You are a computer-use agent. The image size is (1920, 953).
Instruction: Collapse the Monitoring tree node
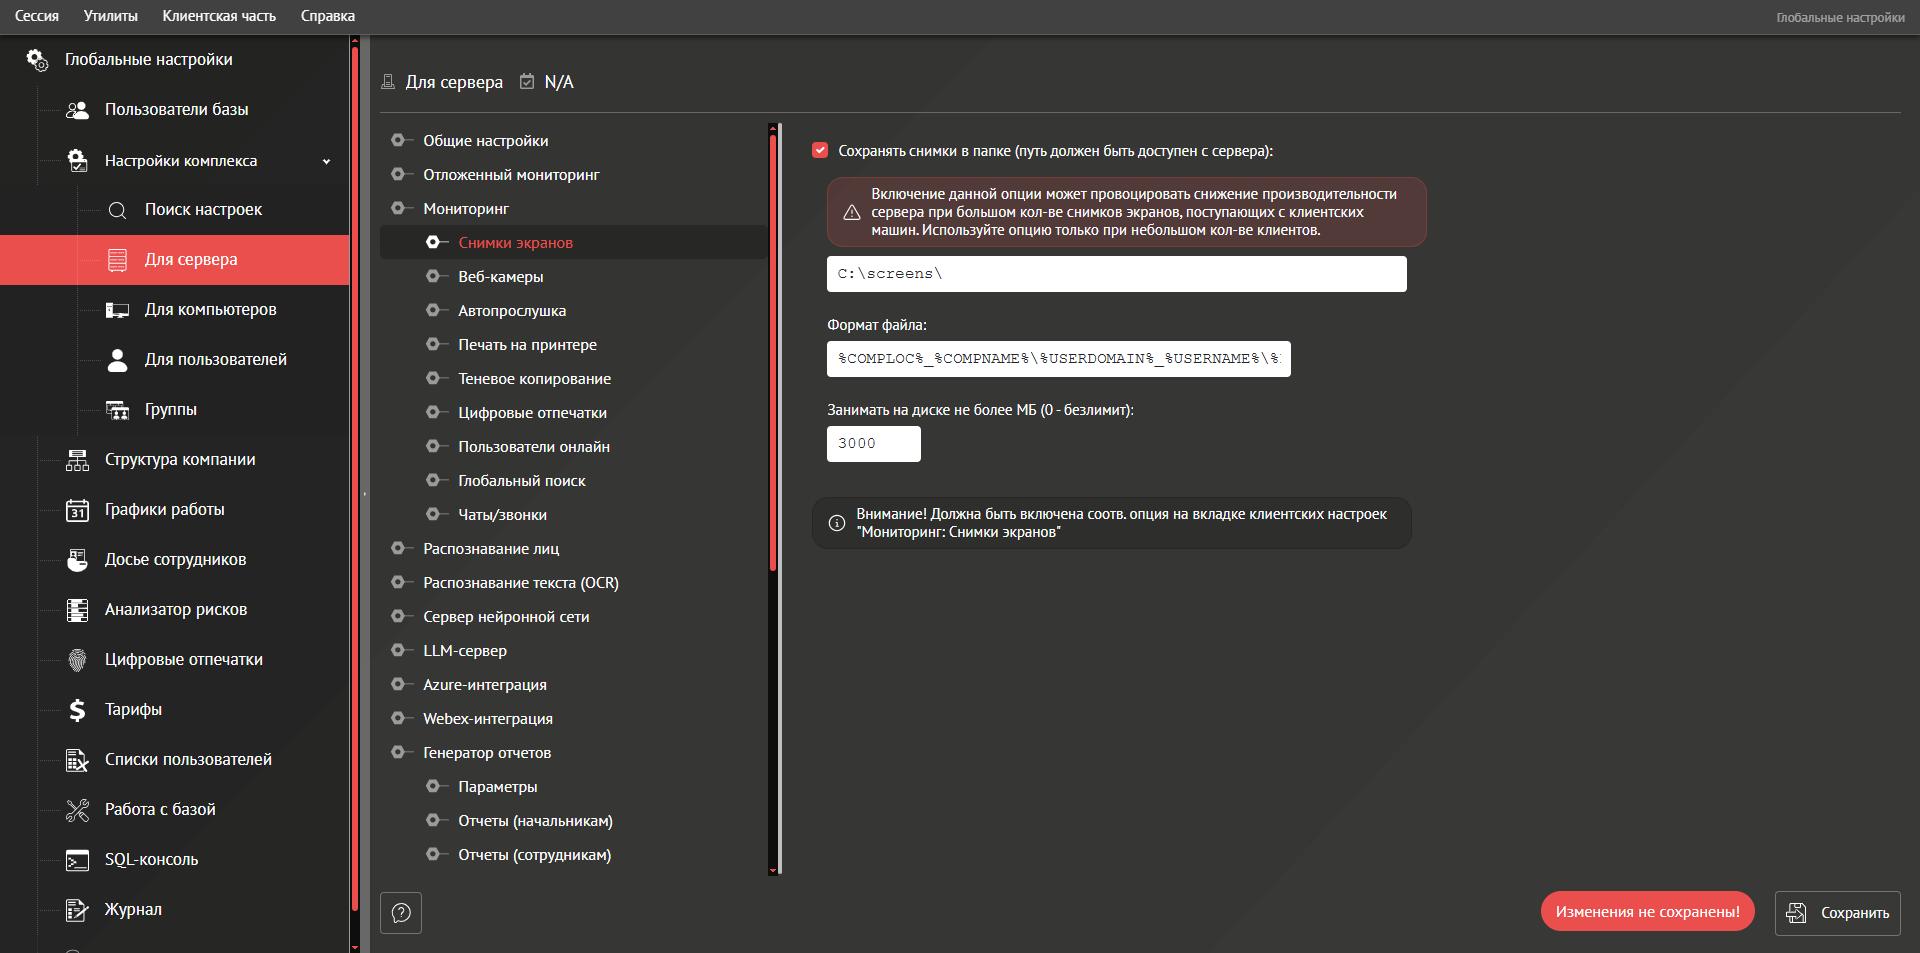pyautogui.click(x=398, y=209)
